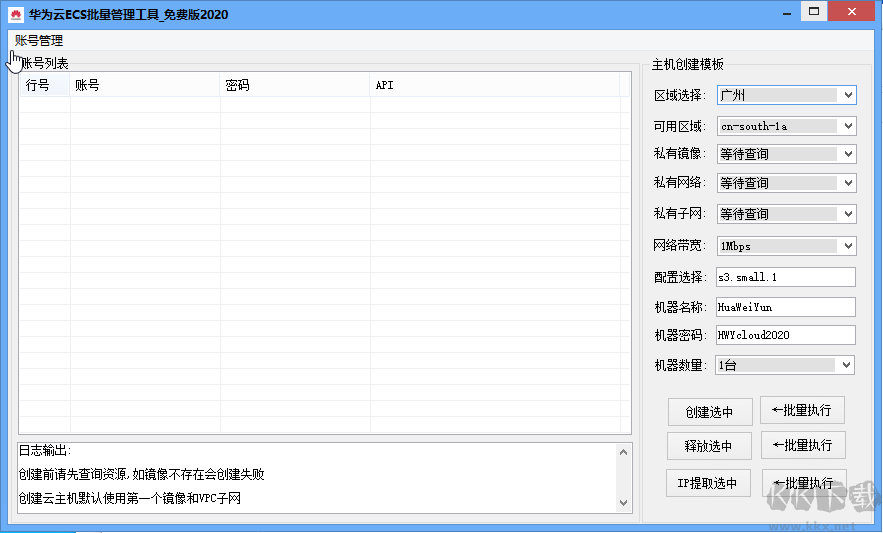Click 批量执行 button next to 释放选中

tap(804, 445)
